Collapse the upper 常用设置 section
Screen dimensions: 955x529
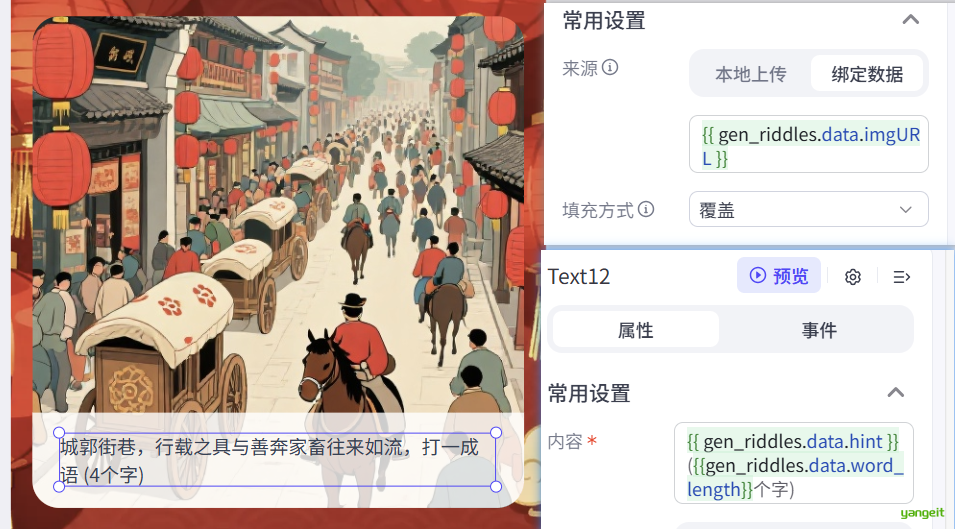pyautogui.click(x=911, y=20)
